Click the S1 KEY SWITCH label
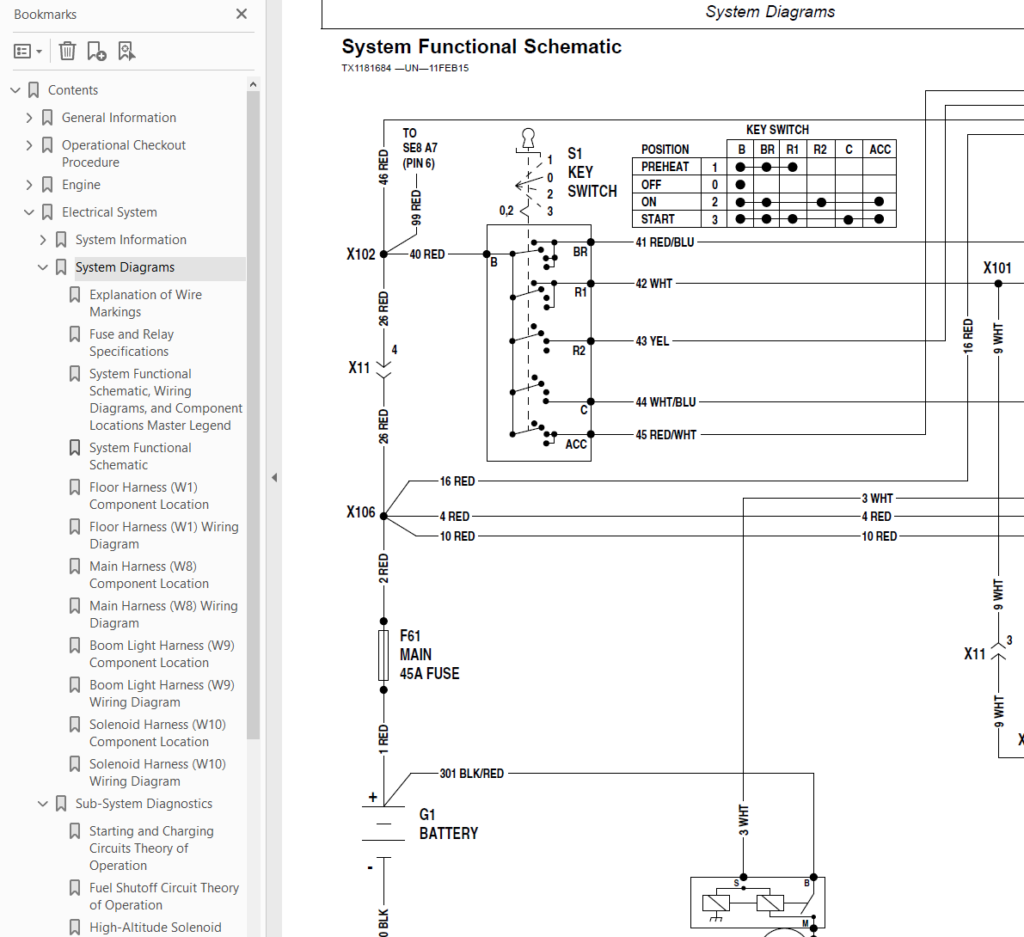Image resolution: width=1024 pixels, height=937 pixels. coord(592,172)
